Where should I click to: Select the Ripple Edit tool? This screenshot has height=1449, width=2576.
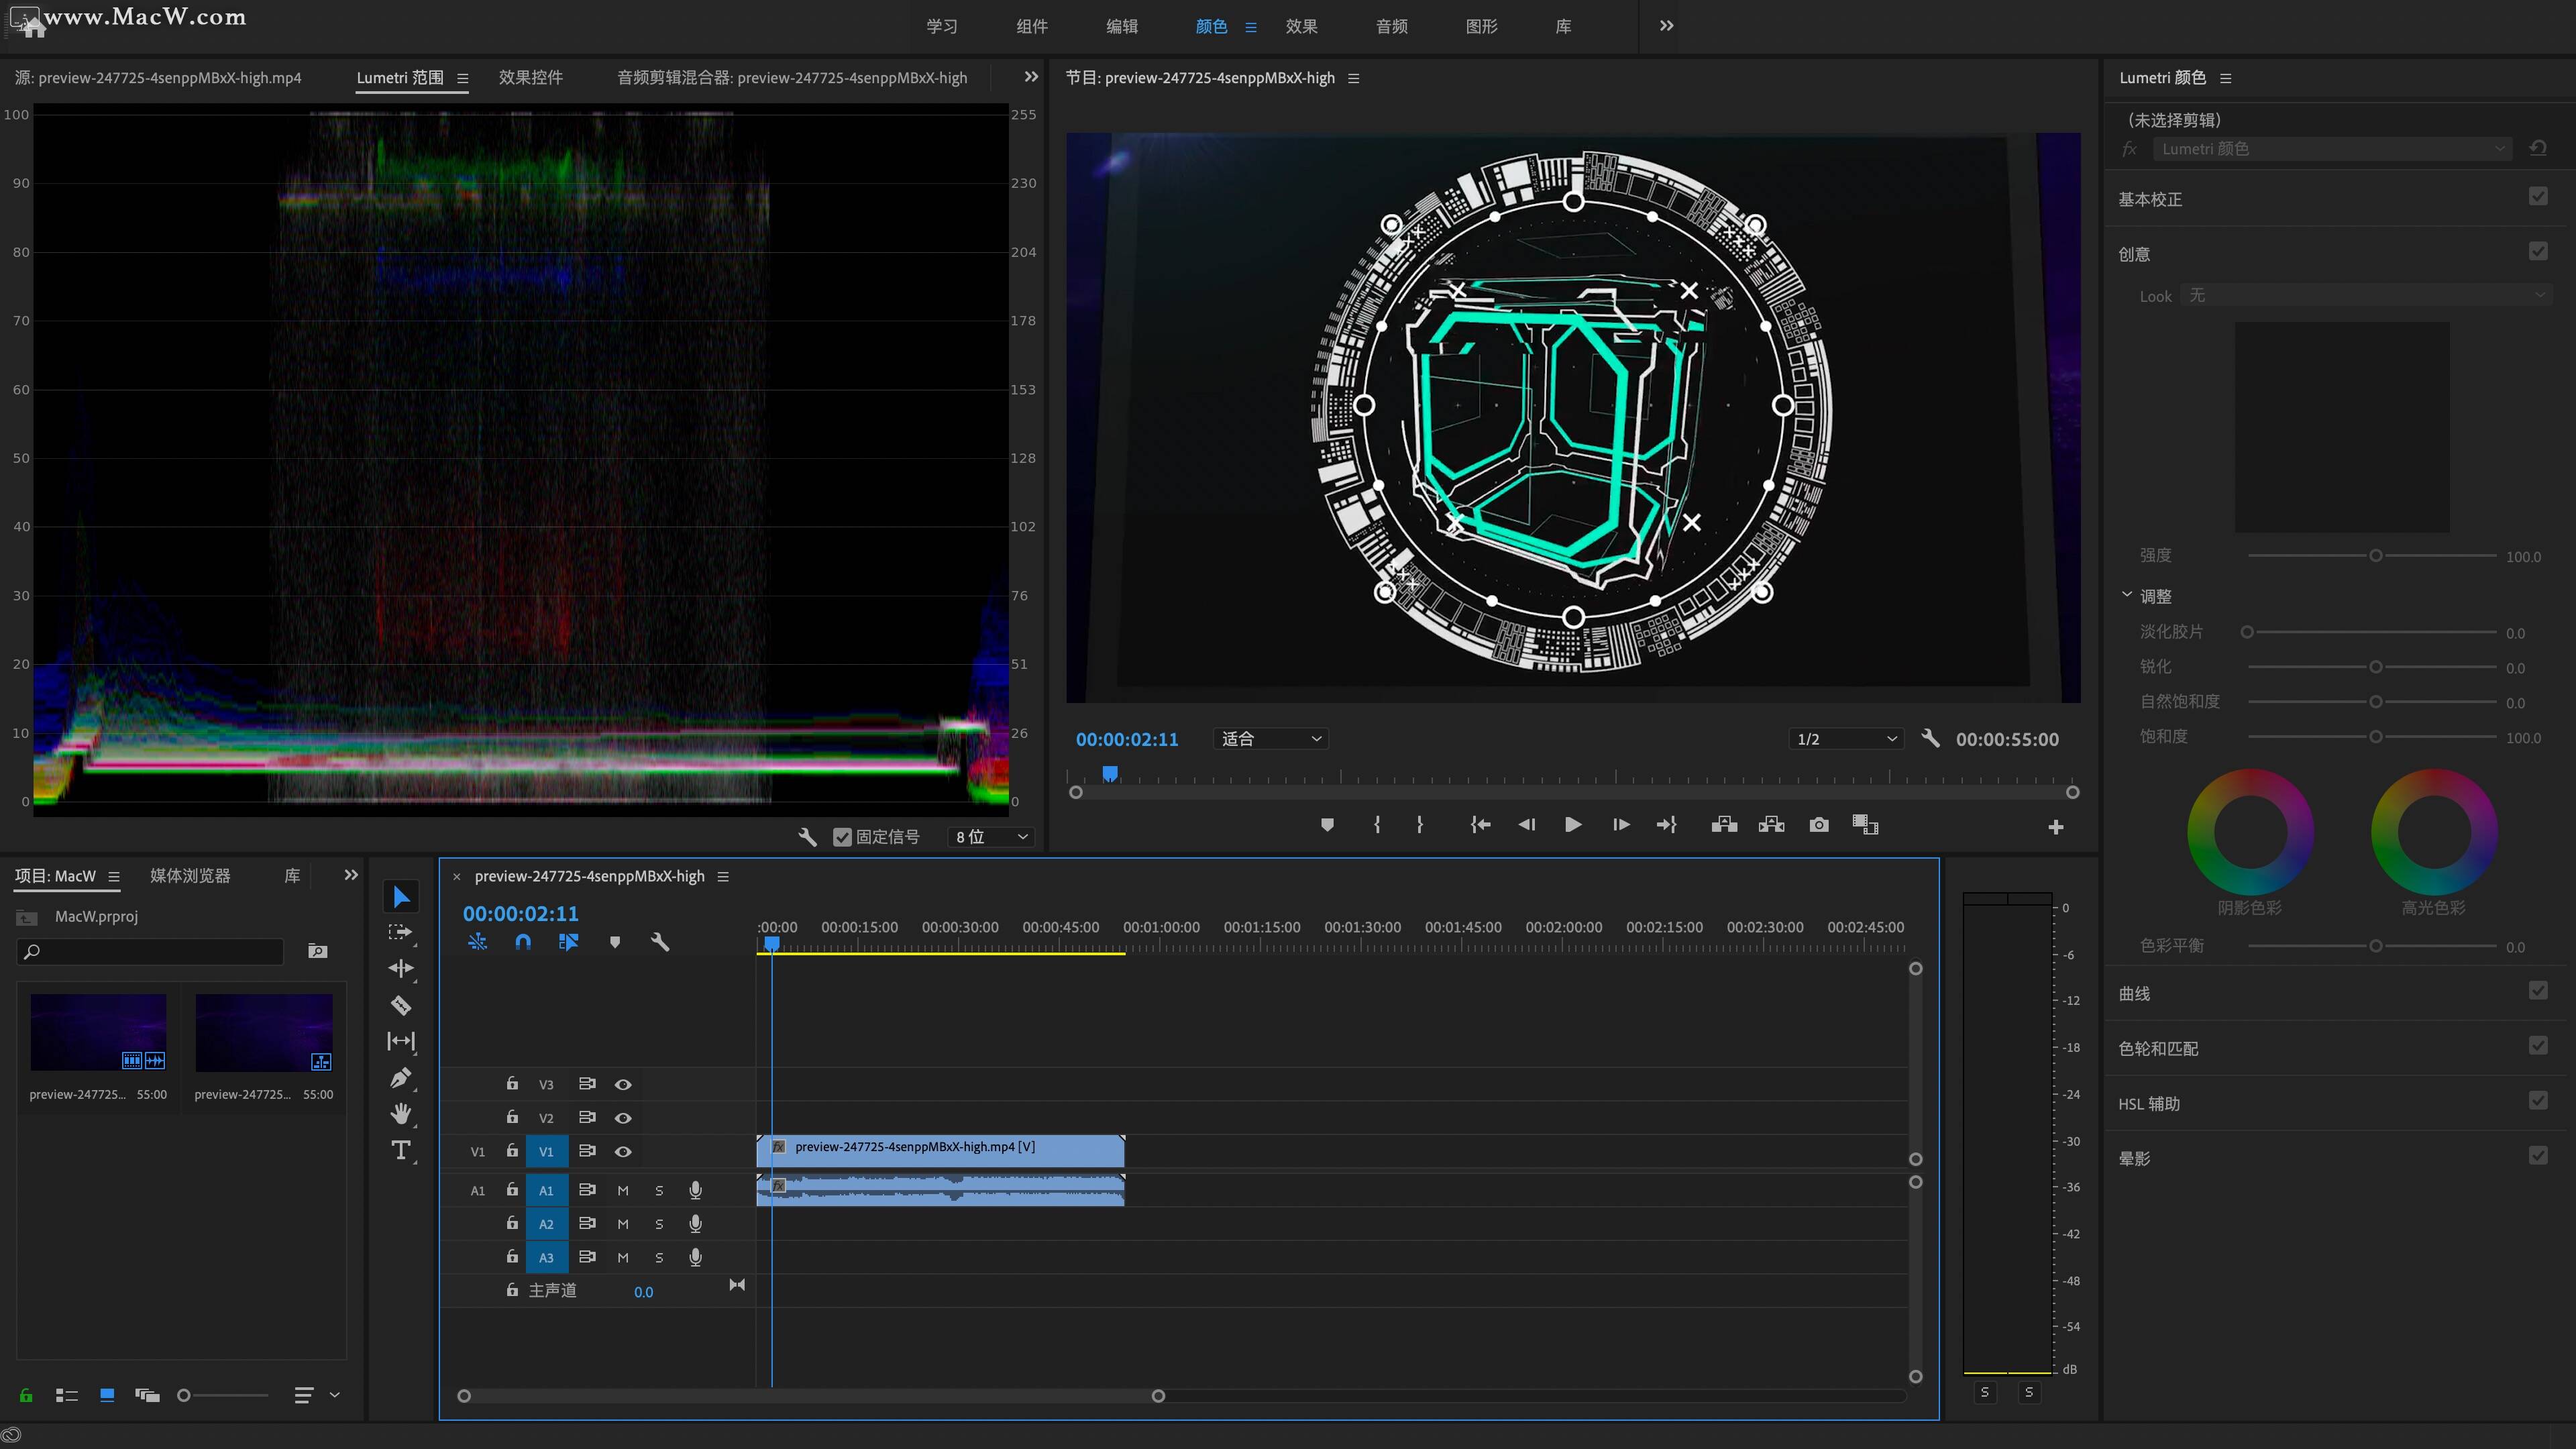(x=401, y=968)
